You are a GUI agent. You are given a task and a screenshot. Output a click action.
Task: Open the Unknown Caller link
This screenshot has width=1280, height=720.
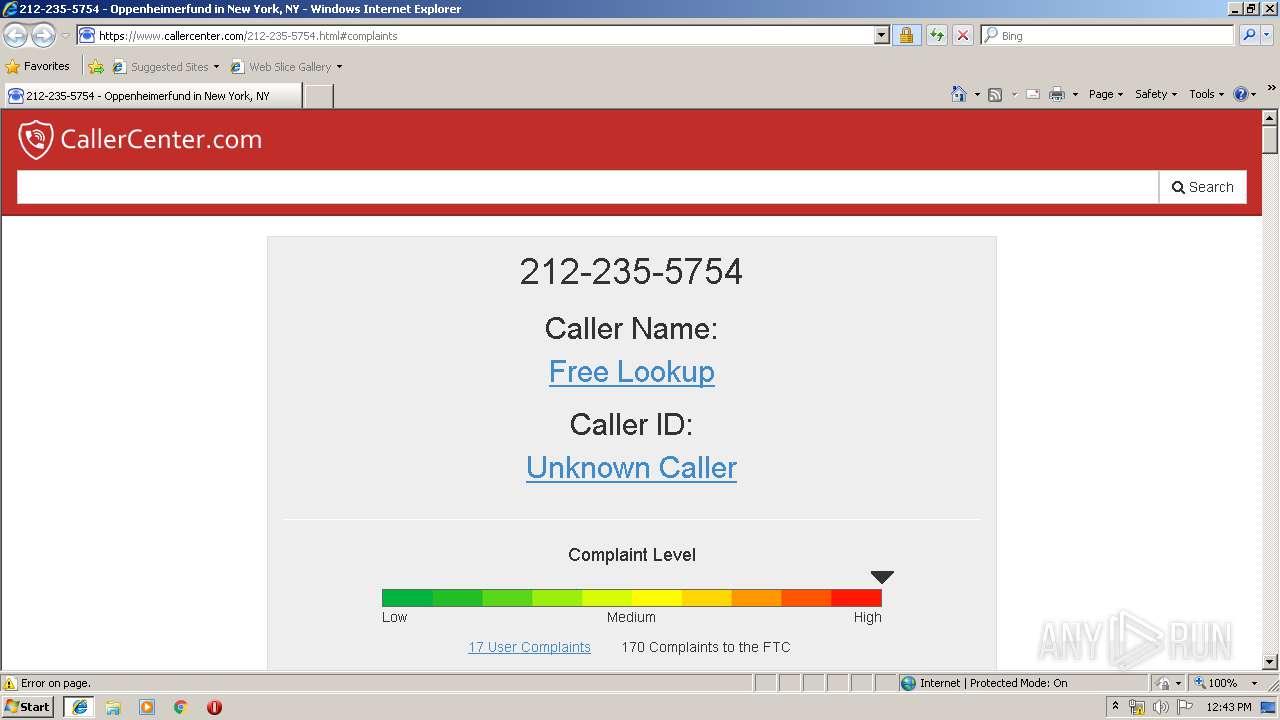(x=631, y=468)
